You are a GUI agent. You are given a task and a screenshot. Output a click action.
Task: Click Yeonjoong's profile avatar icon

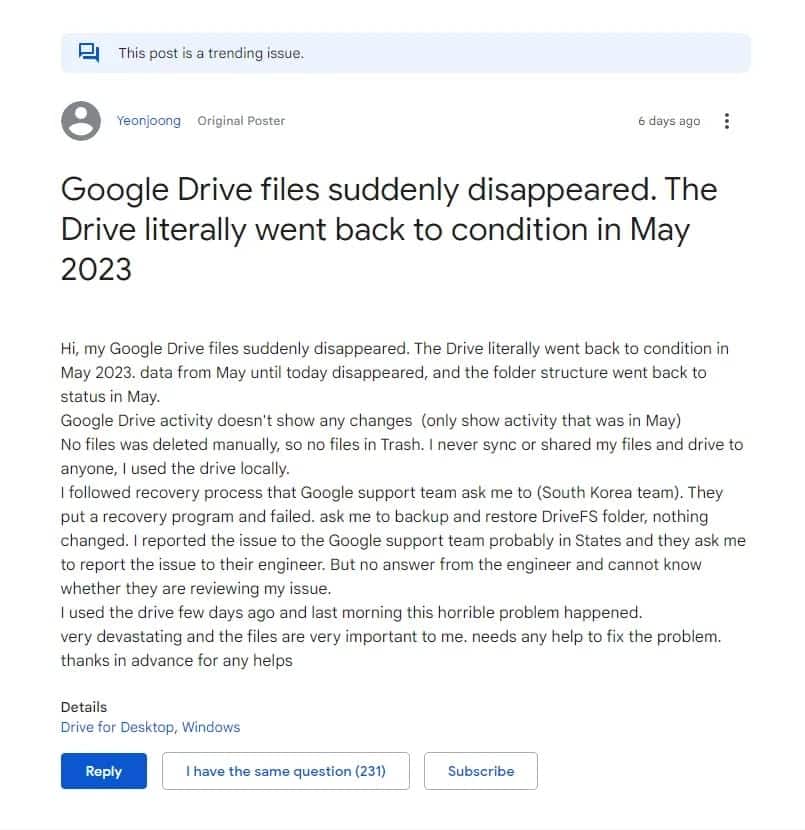81,121
